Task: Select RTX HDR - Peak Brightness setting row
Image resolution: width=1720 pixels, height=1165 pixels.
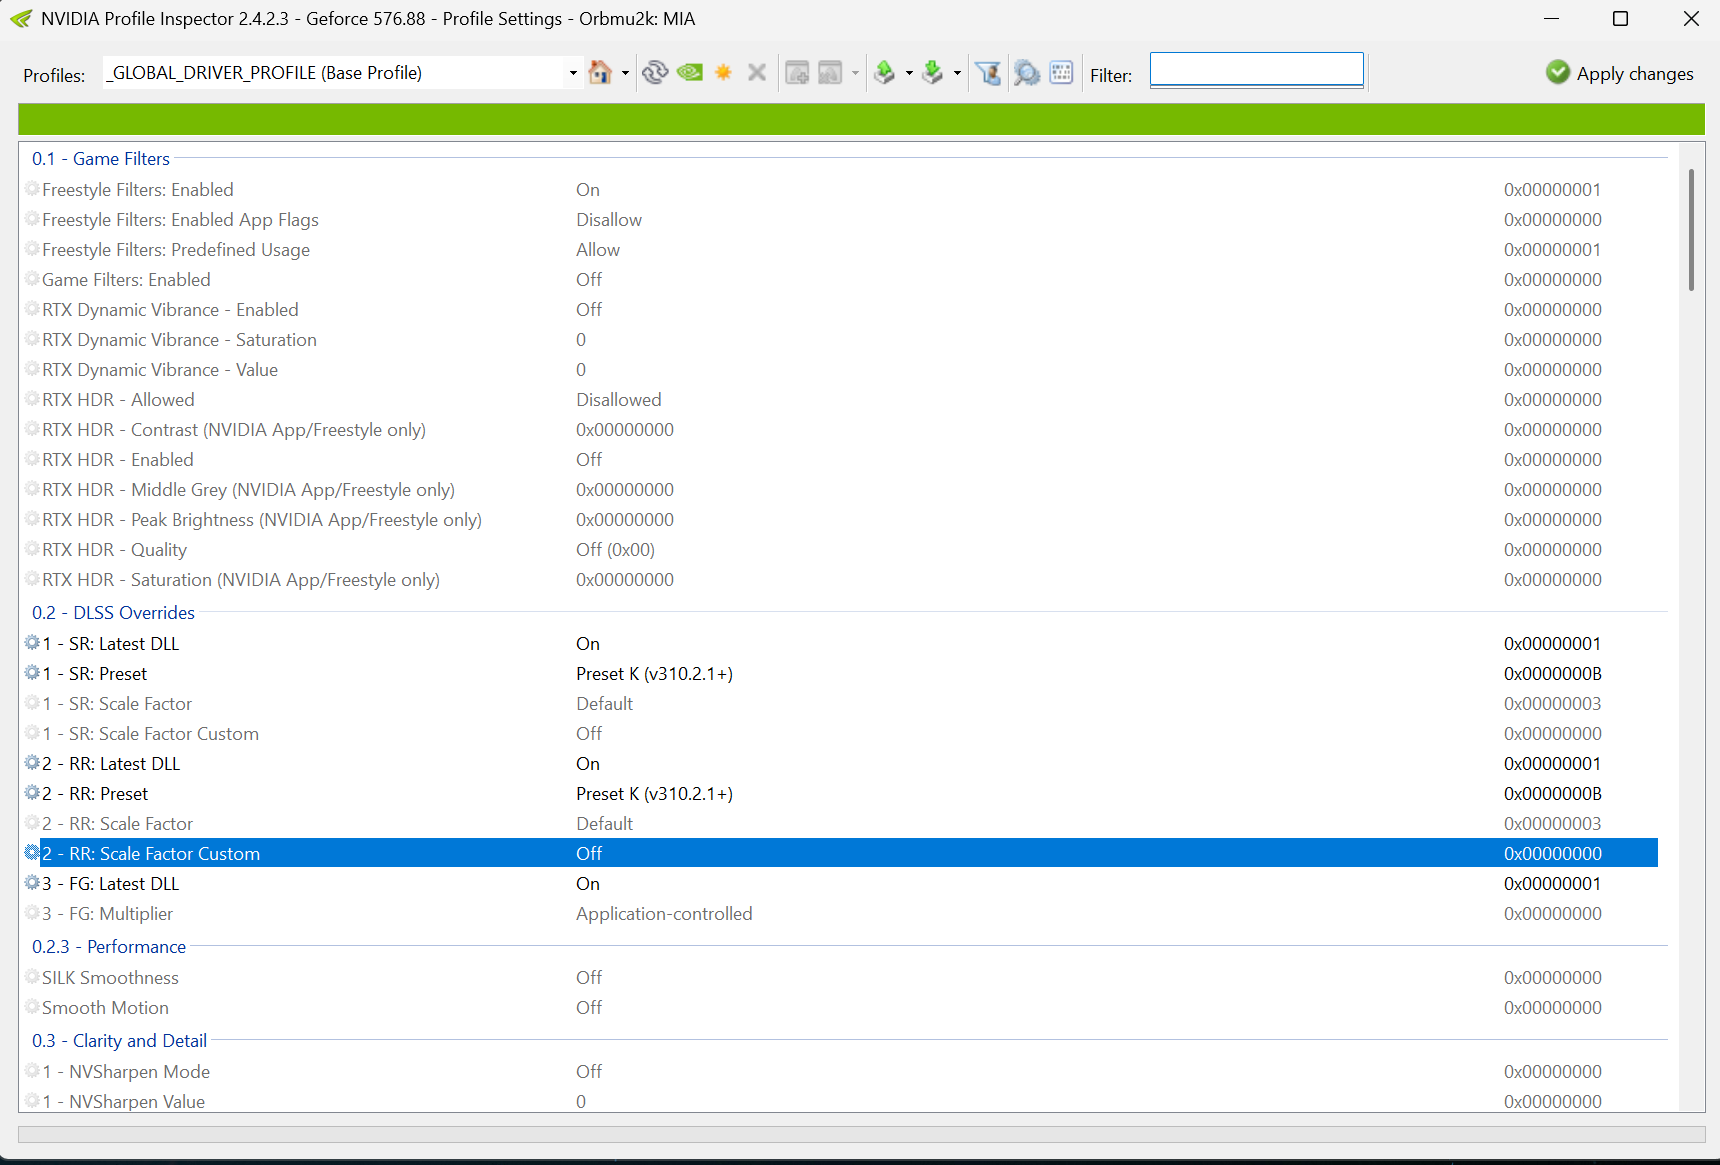Action: click(x=840, y=519)
